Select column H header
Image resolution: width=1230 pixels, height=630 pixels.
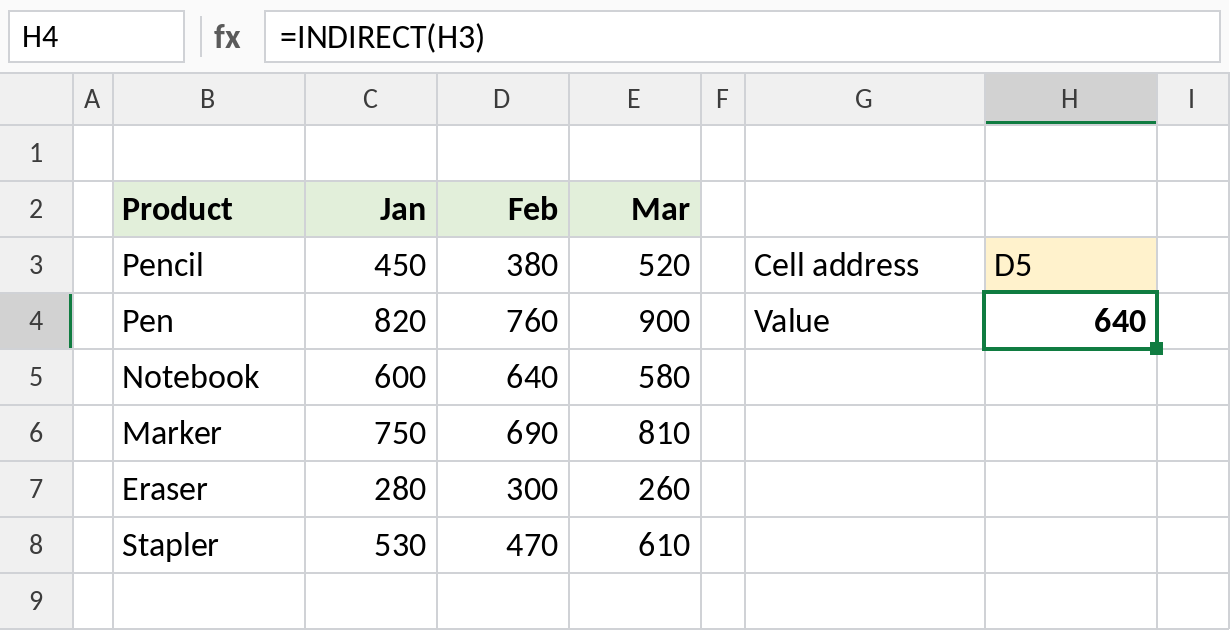[1071, 98]
